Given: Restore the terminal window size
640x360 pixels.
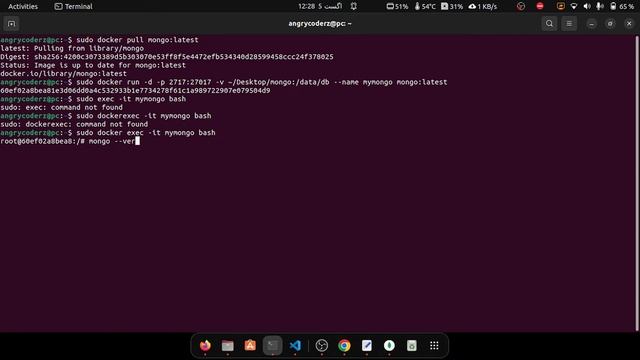Looking at the screenshot, I should (610, 24).
